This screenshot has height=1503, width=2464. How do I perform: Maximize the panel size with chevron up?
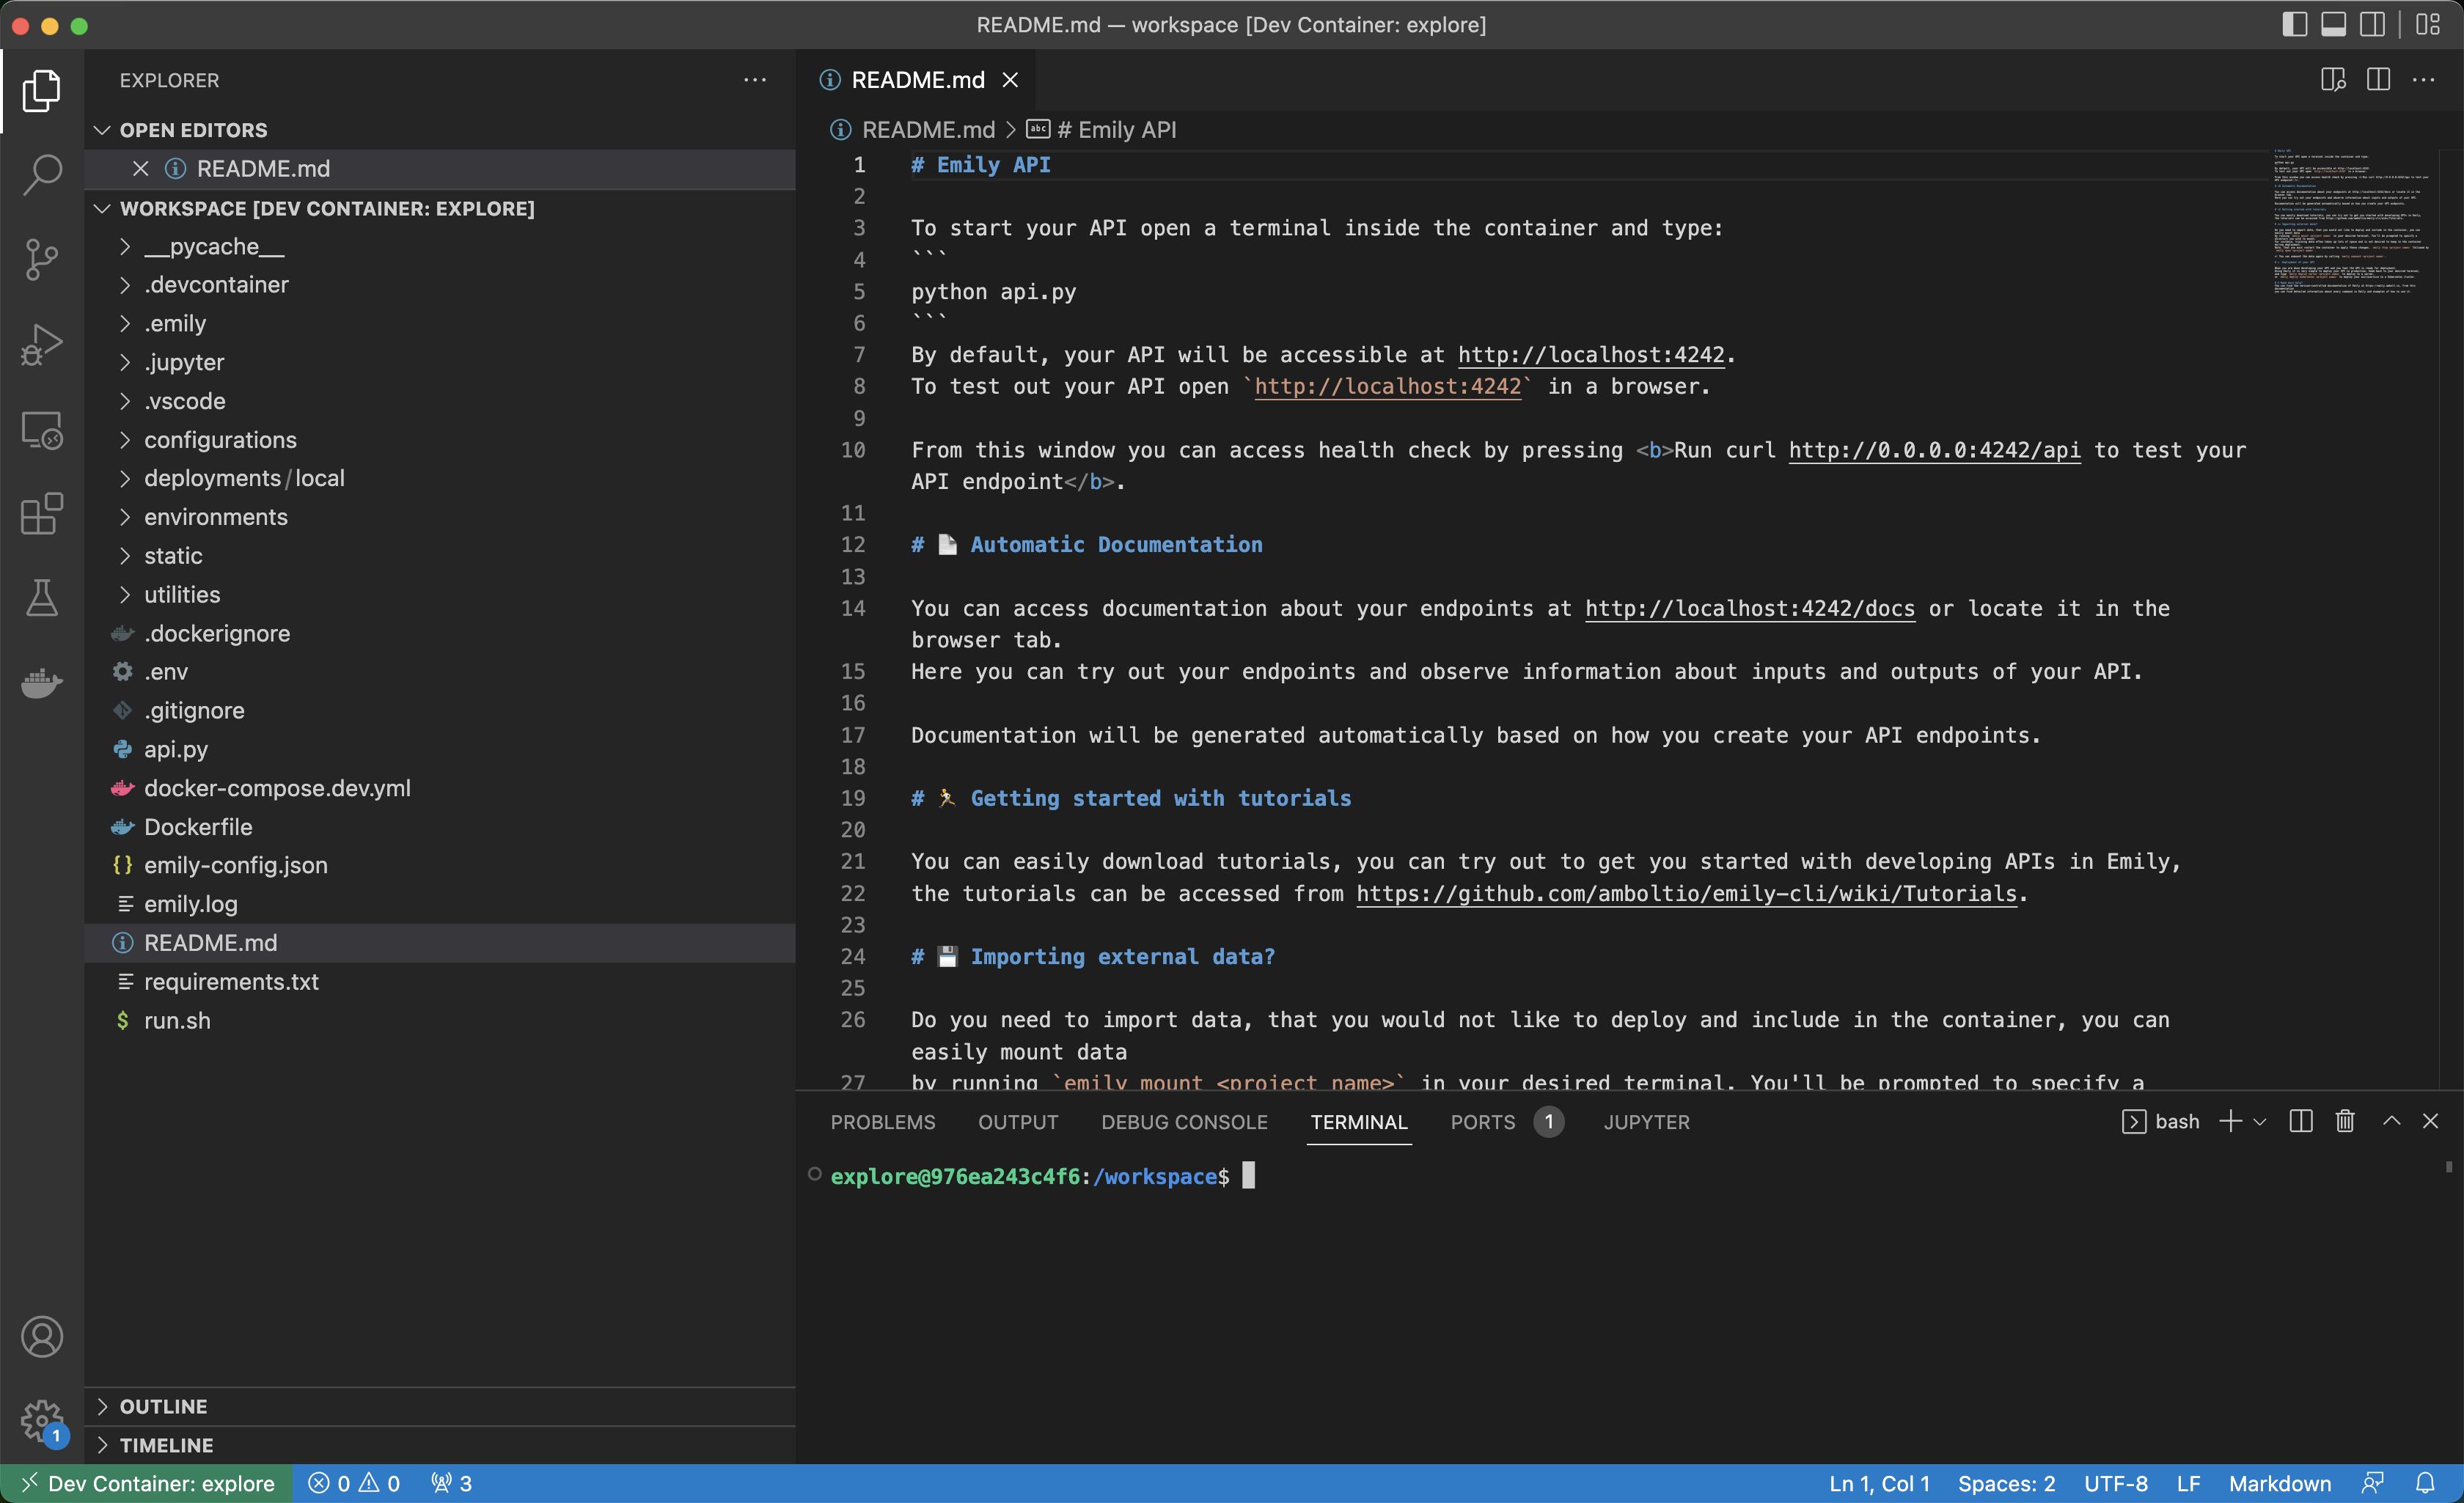point(2392,1121)
